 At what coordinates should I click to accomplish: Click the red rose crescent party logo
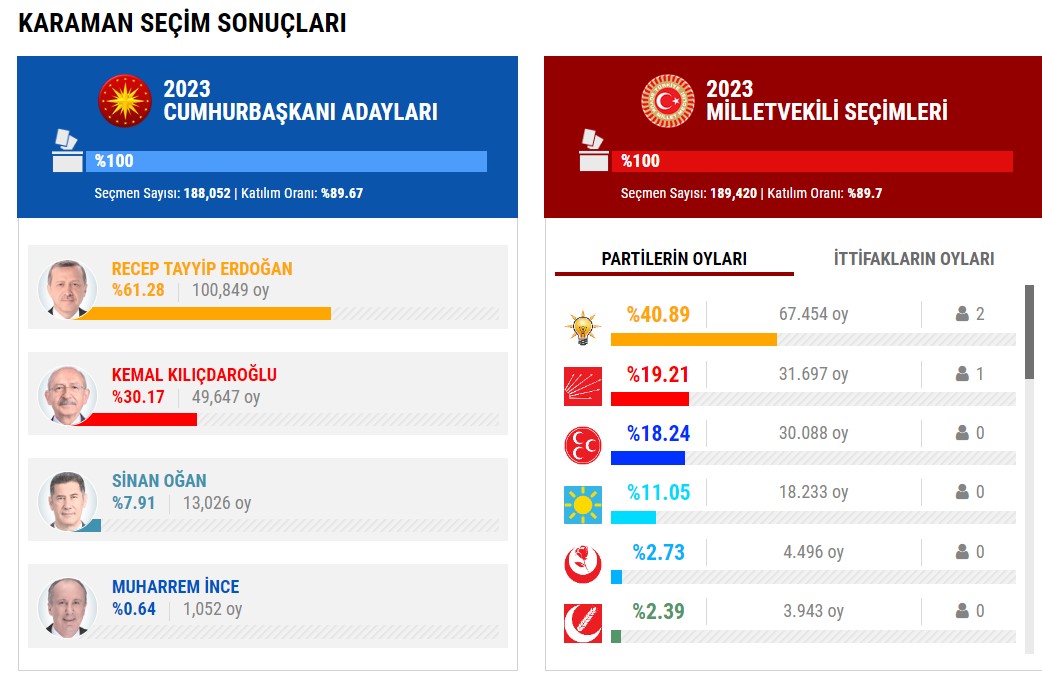point(582,564)
